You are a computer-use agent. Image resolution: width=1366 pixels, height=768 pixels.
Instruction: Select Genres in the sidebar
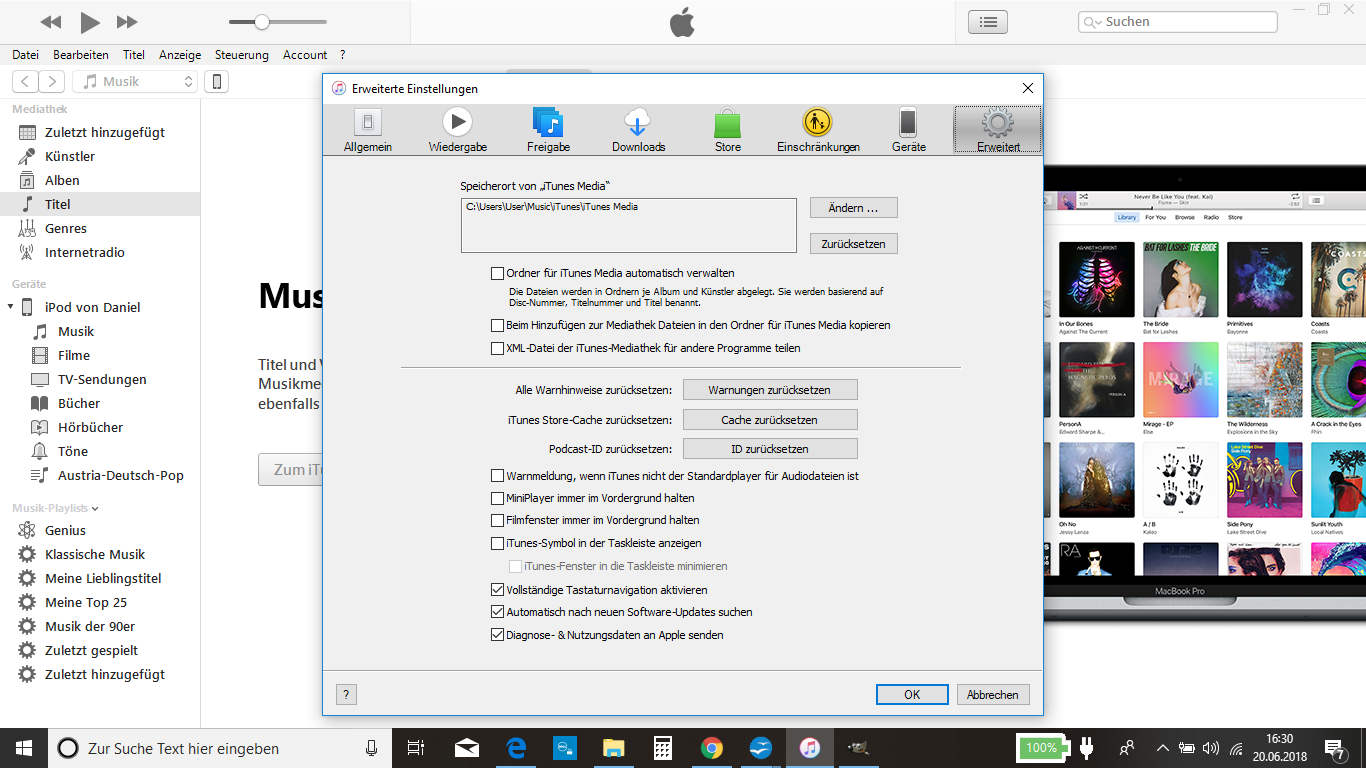coord(100,228)
